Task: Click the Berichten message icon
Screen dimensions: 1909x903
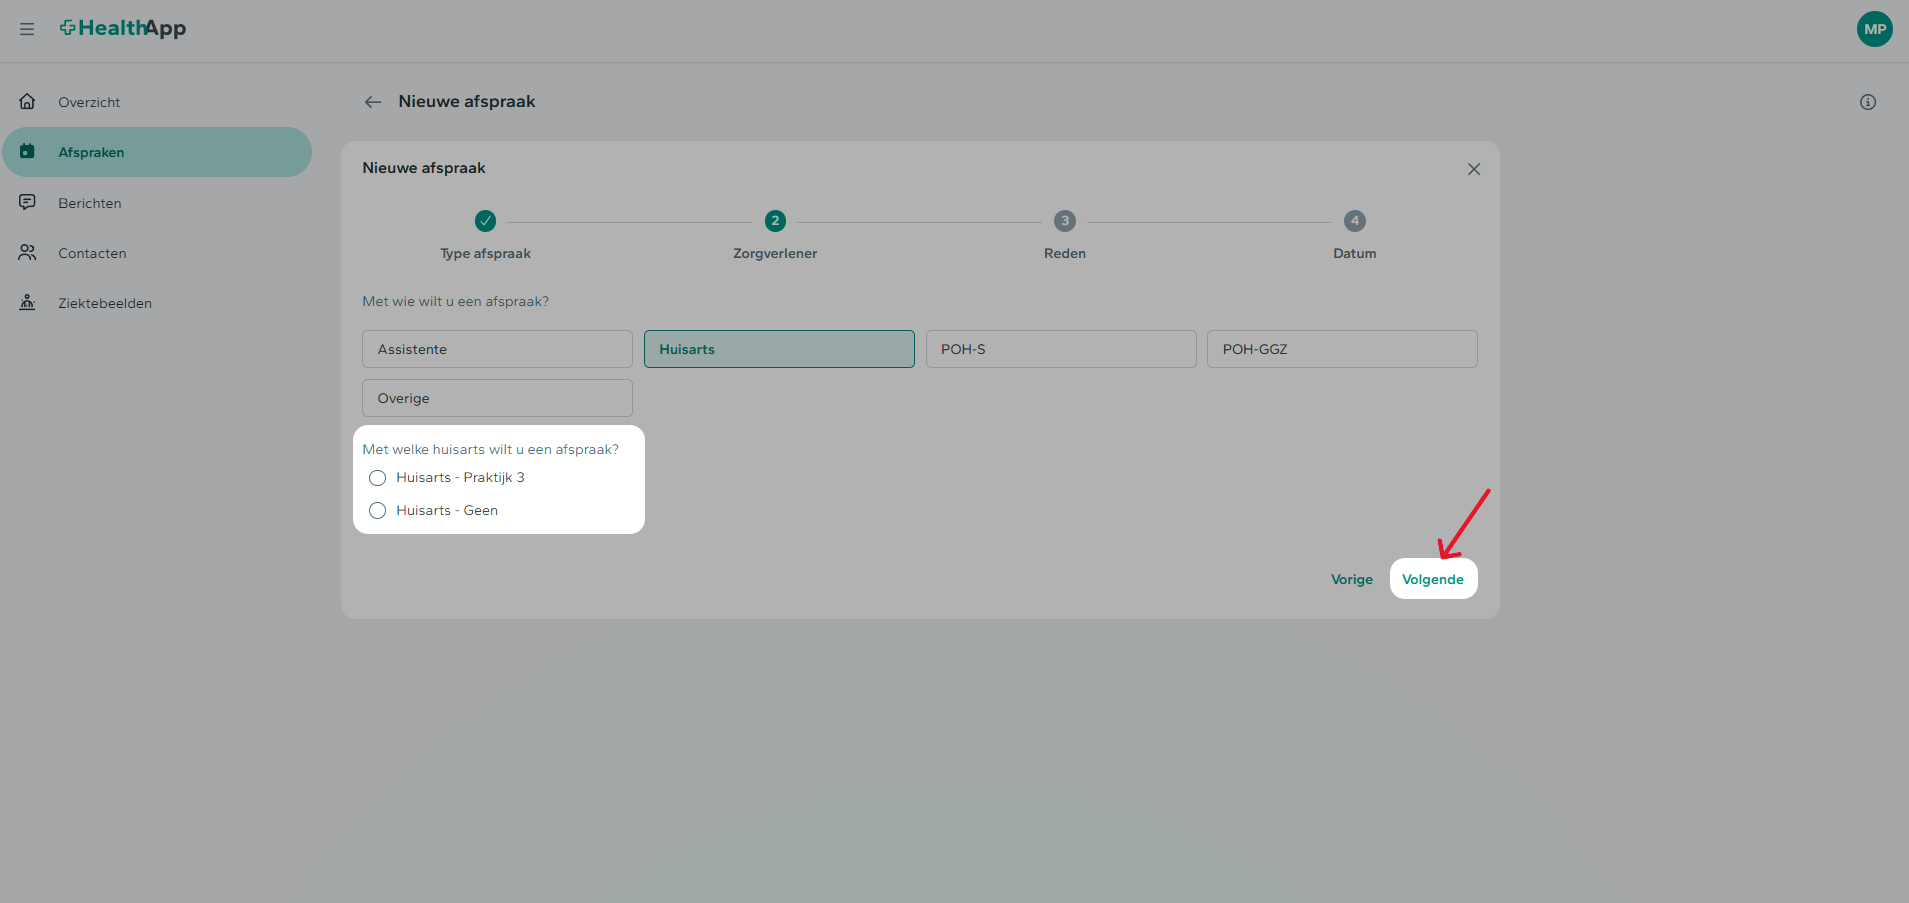Action: [27, 202]
